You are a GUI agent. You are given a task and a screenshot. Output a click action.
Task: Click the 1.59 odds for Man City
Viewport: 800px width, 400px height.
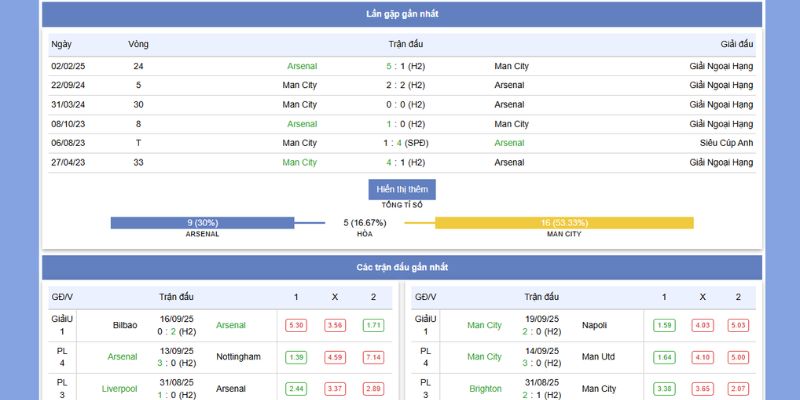point(664,325)
